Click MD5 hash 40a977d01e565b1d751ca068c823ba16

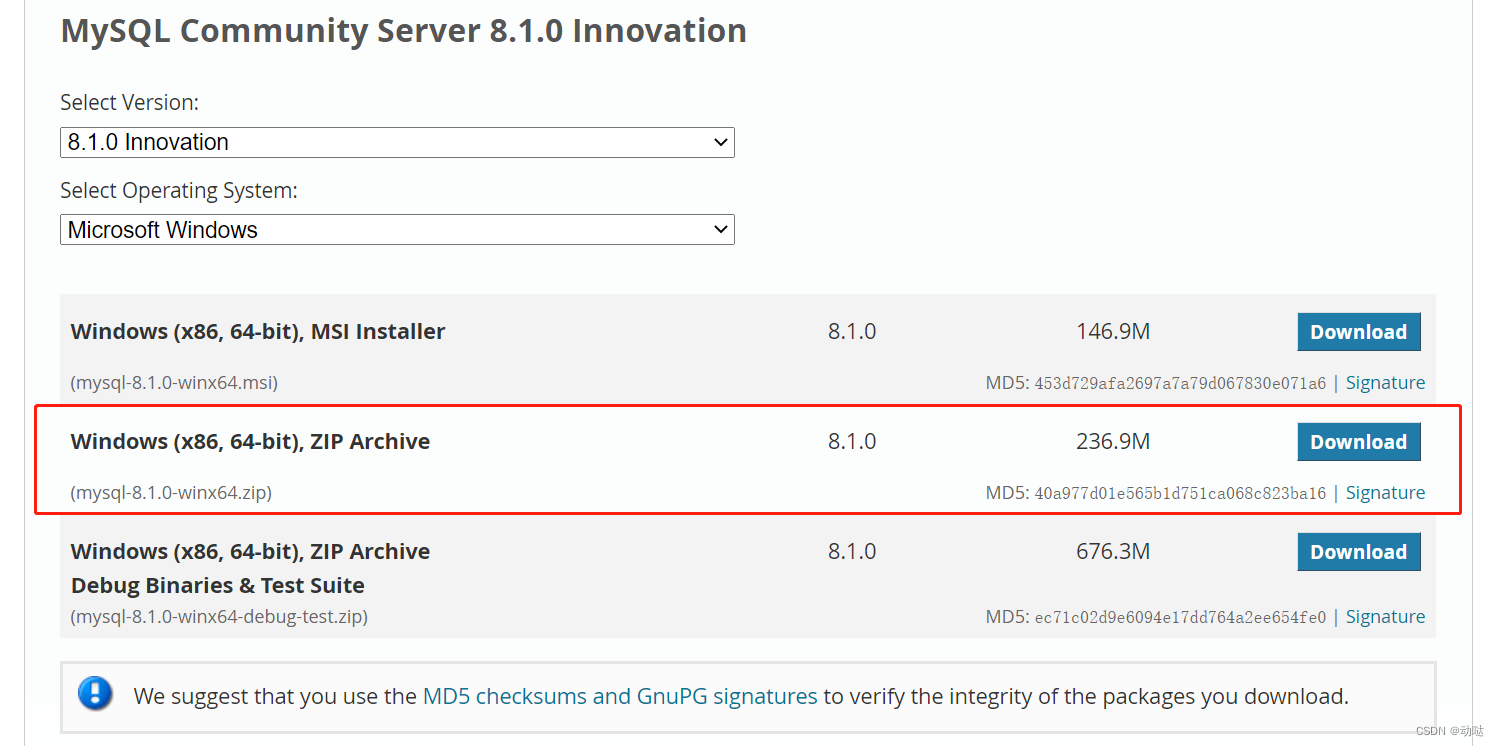[x=1180, y=493]
